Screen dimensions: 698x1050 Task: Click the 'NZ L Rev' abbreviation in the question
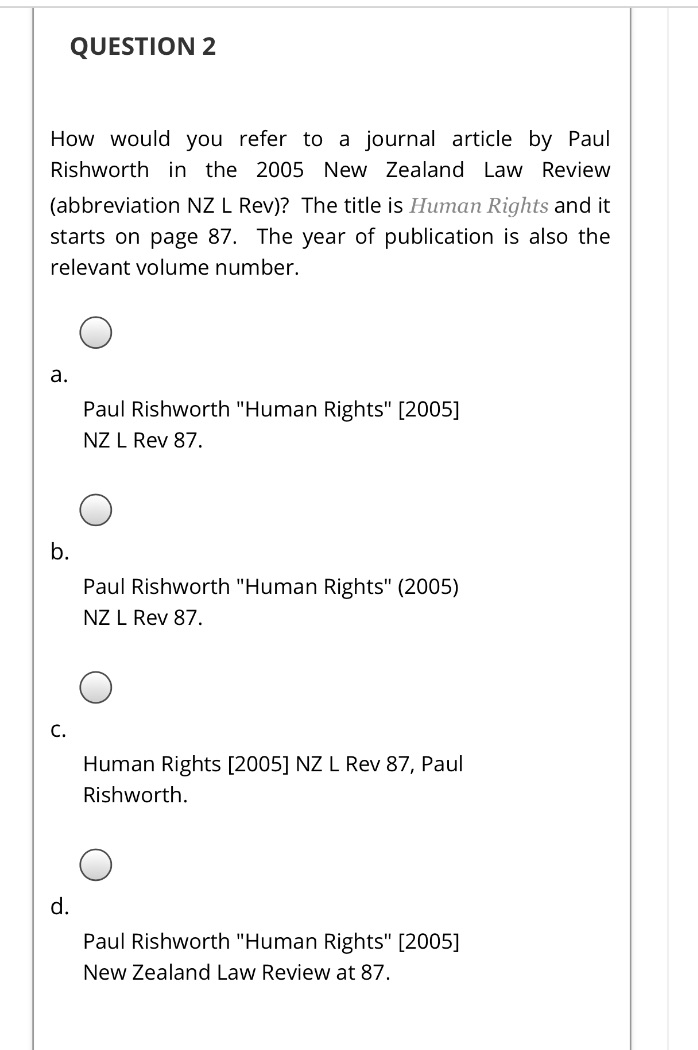click(x=230, y=205)
